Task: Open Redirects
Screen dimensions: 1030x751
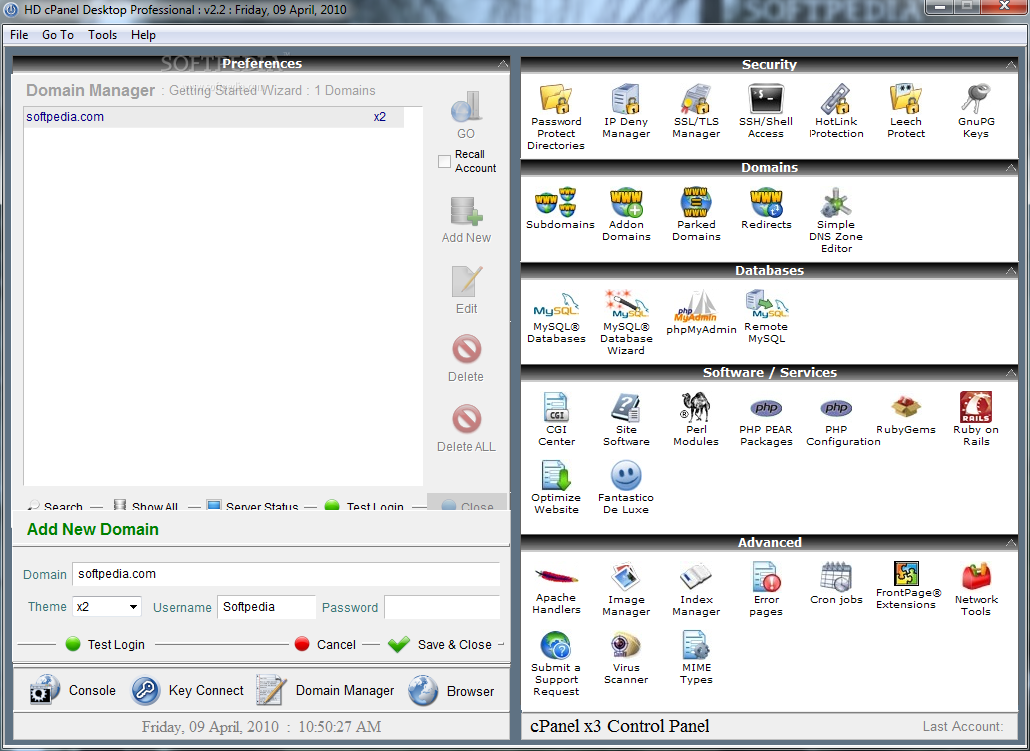Action: click(766, 208)
